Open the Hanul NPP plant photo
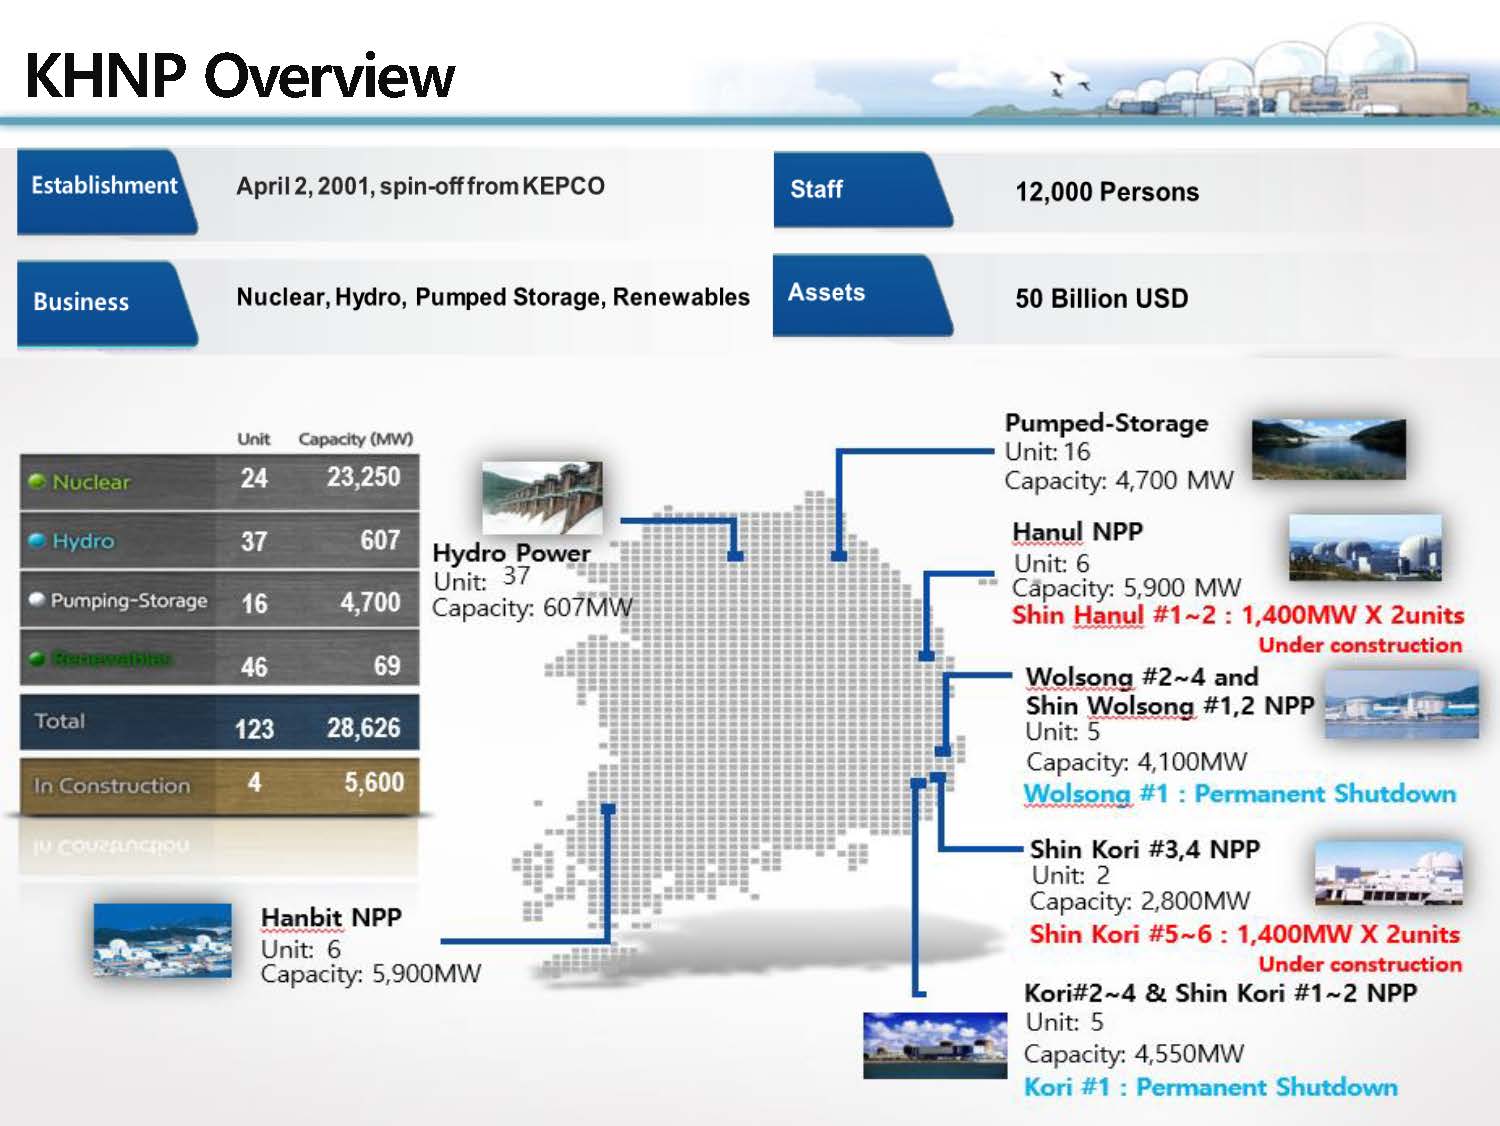Viewport: 1500px width, 1126px height. click(x=1364, y=548)
